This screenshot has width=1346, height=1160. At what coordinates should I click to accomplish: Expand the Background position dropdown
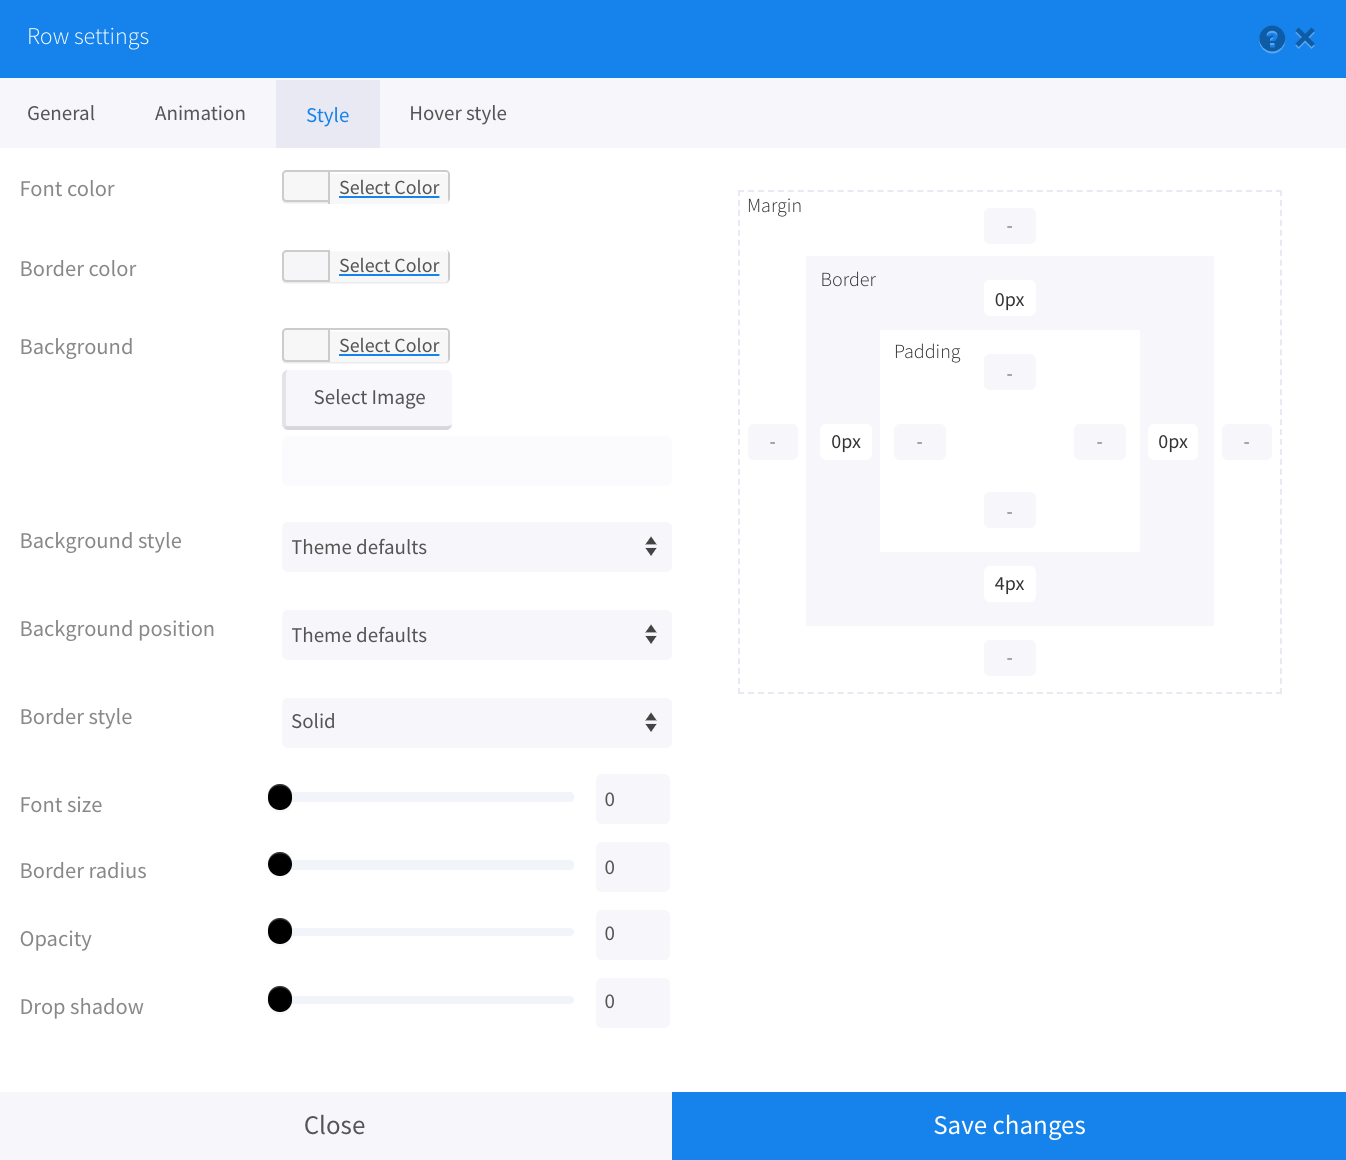click(476, 635)
